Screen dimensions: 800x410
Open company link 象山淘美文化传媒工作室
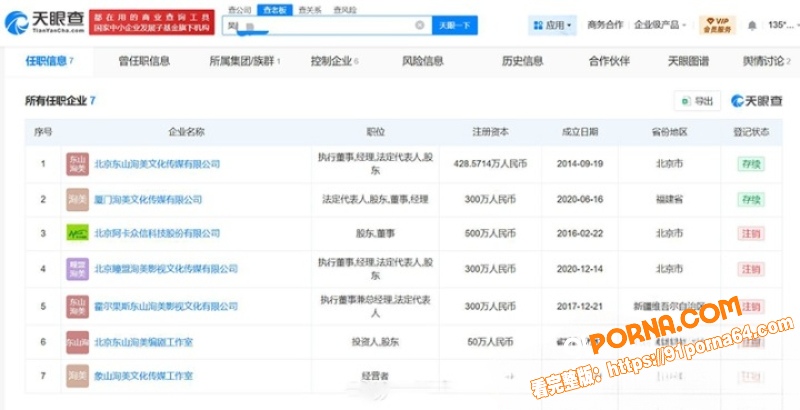tap(144, 376)
